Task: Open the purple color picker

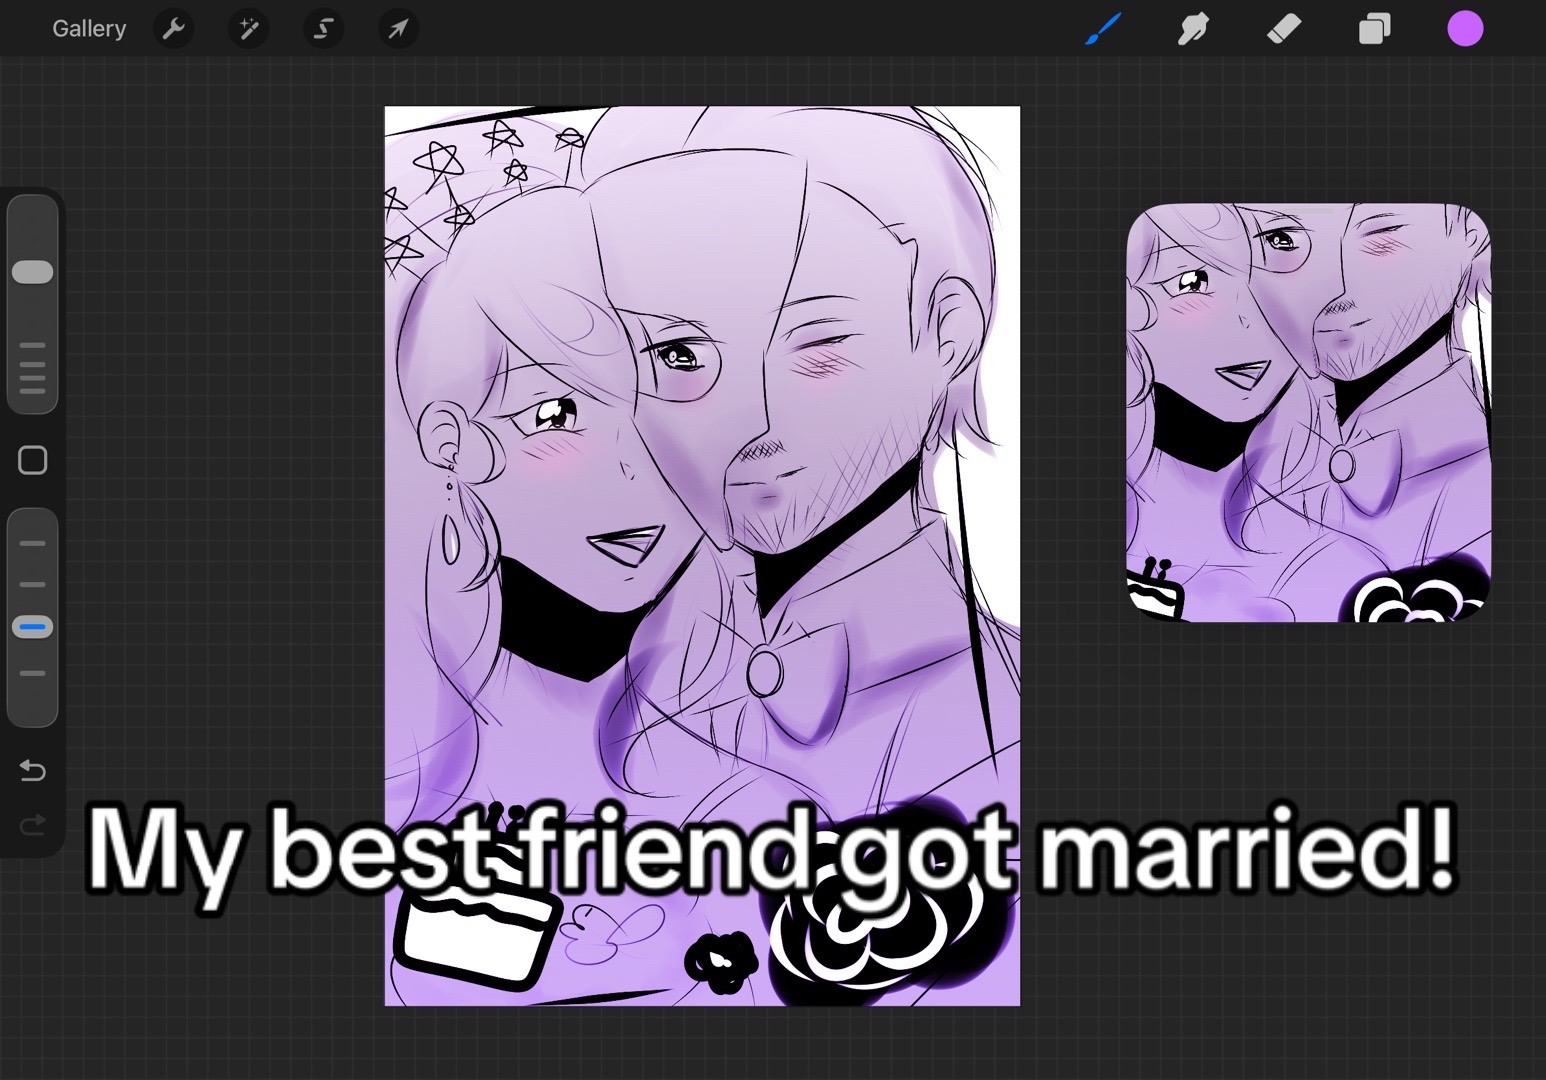Action: tap(1465, 29)
